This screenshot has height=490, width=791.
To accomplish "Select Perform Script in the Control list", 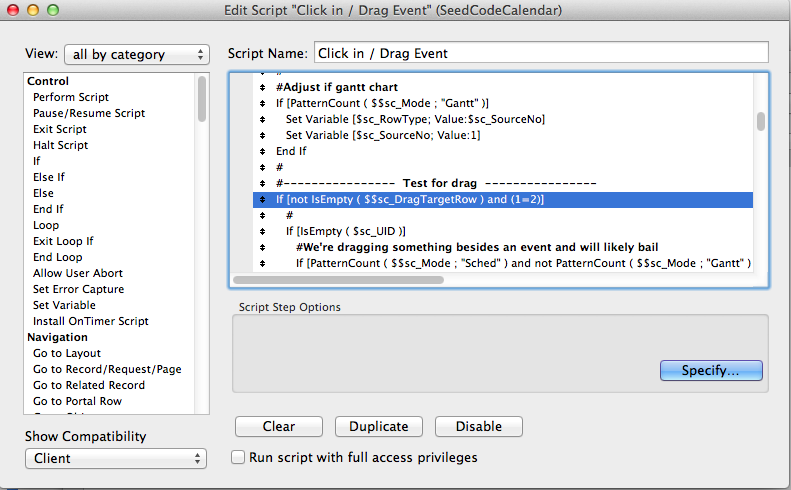I will 71,97.
